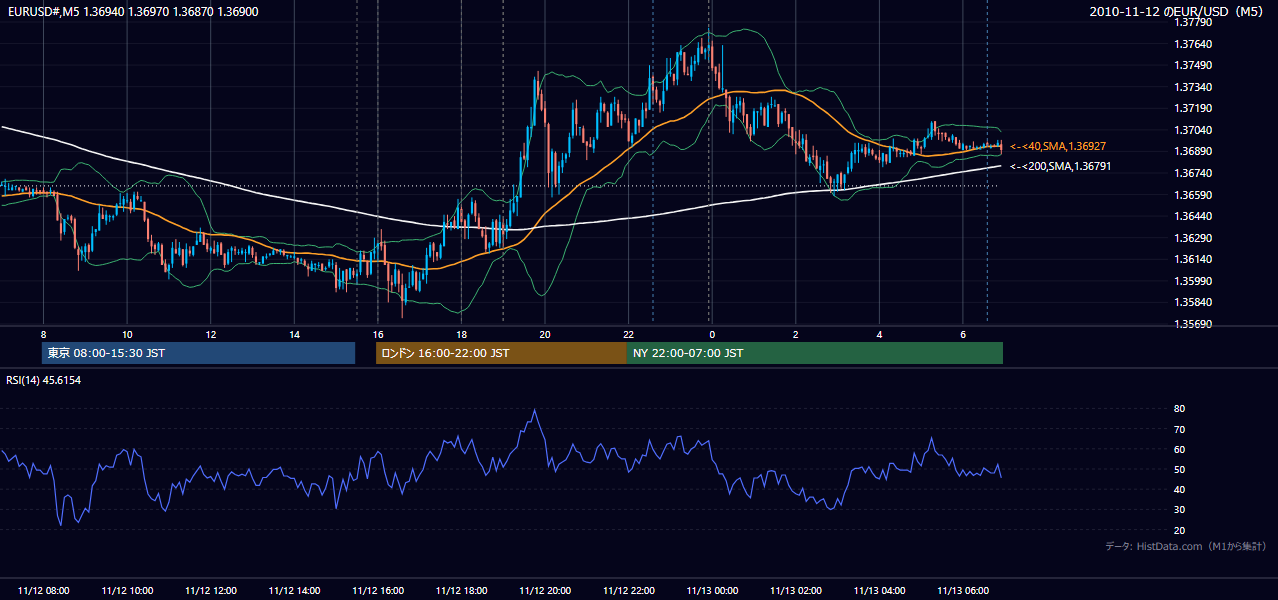Click hour label 14 under price chart
1278x600 pixels.
(x=294, y=334)
